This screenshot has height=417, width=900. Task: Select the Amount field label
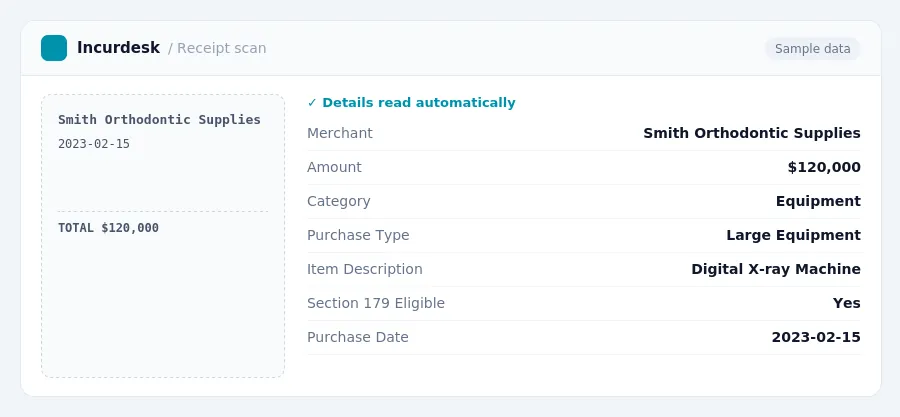coord(334,167)
